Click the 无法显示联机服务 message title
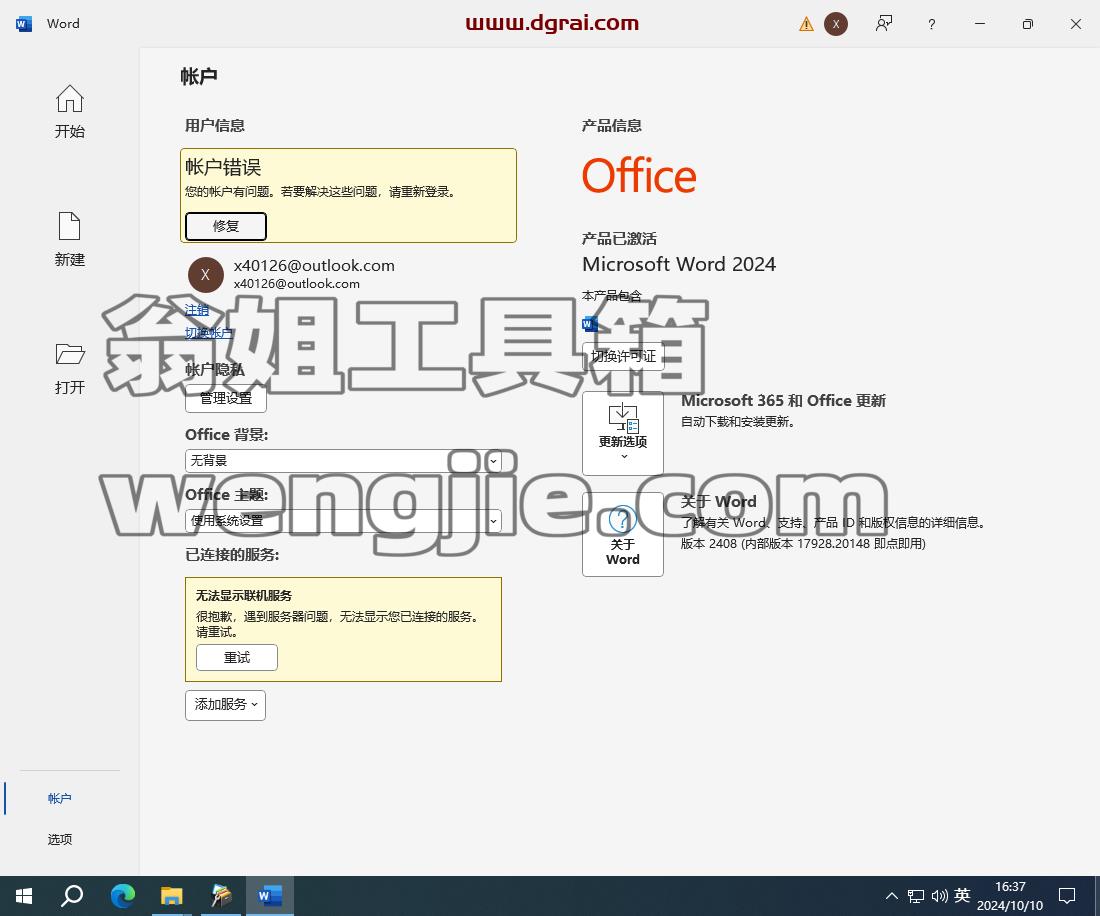1100x916 pixels. pyautogui.click(x=243, y=595)
